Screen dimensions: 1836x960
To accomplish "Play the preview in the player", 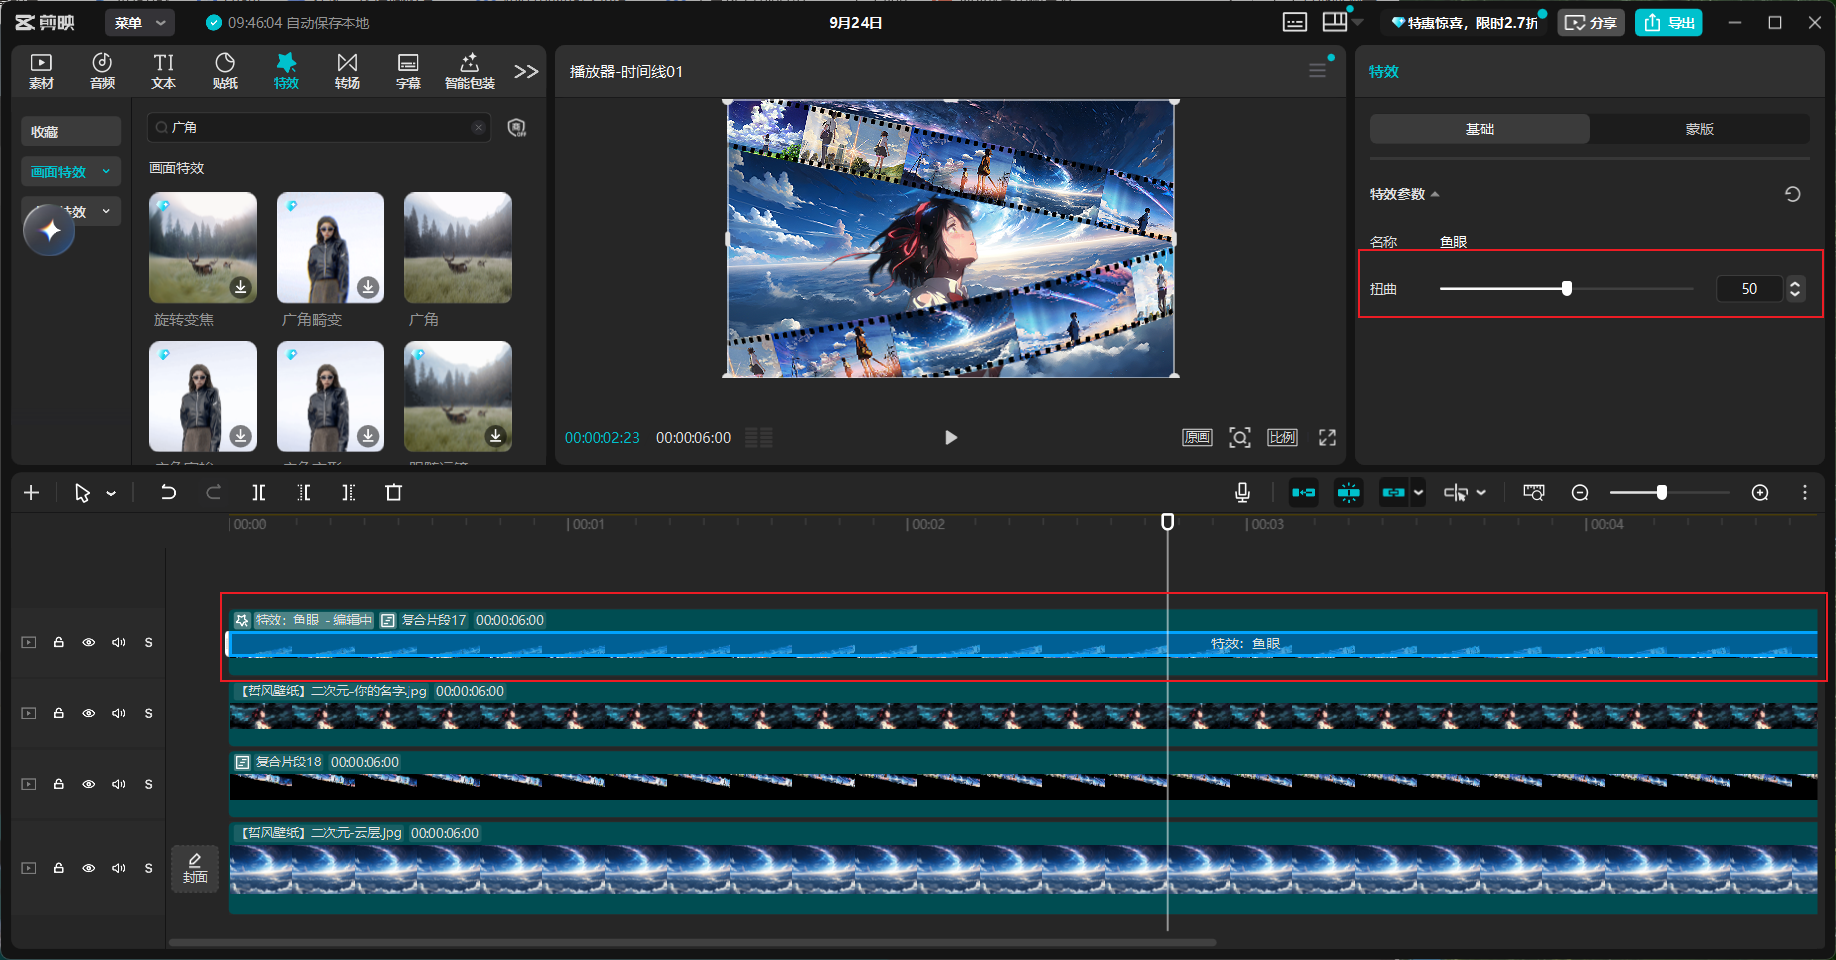I will click(x=951, y=437).
